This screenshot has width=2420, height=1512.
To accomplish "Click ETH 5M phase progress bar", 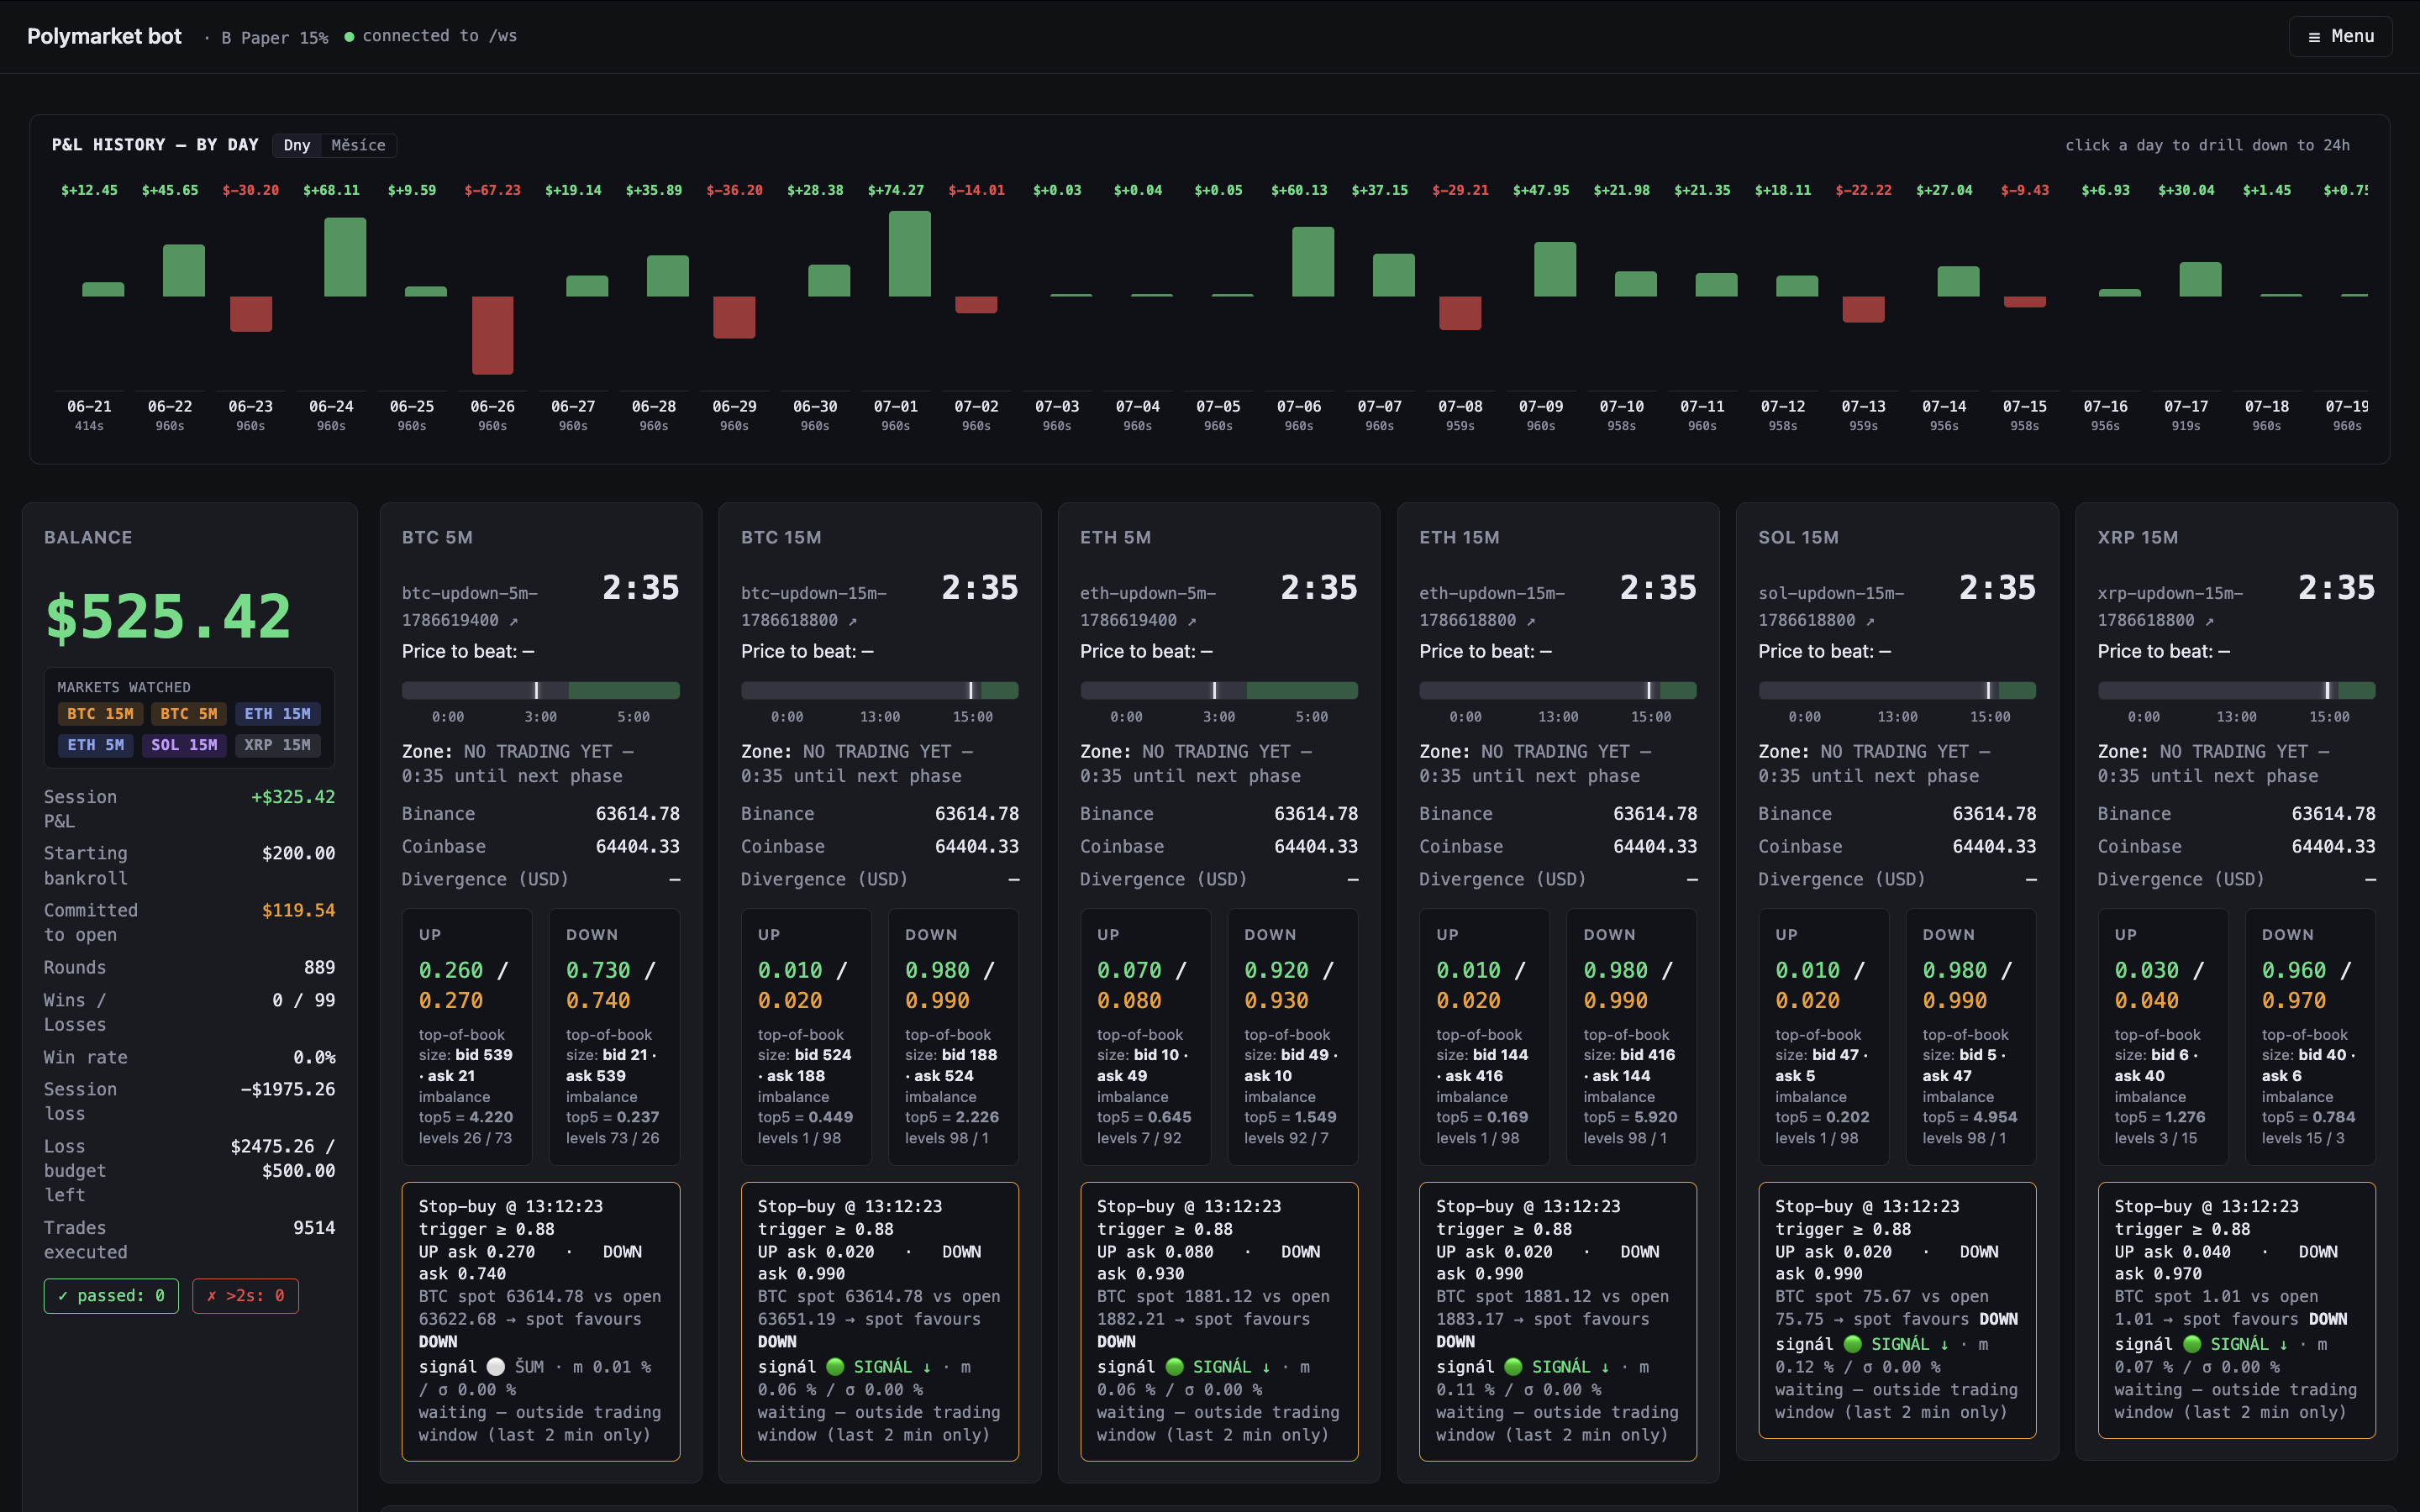I will (1218, 690).
